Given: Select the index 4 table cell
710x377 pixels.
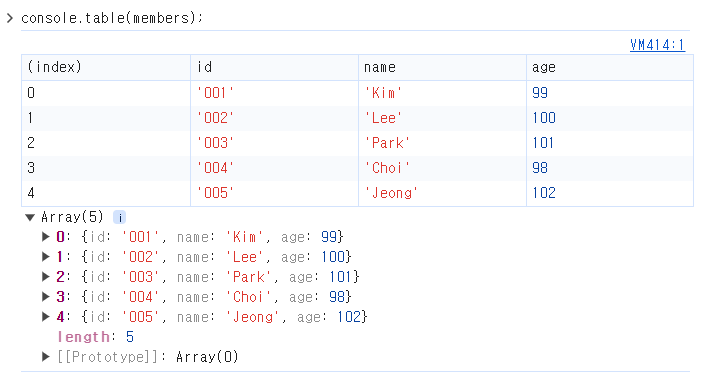Looking at the screenshot, I should [x=106, y=193].
